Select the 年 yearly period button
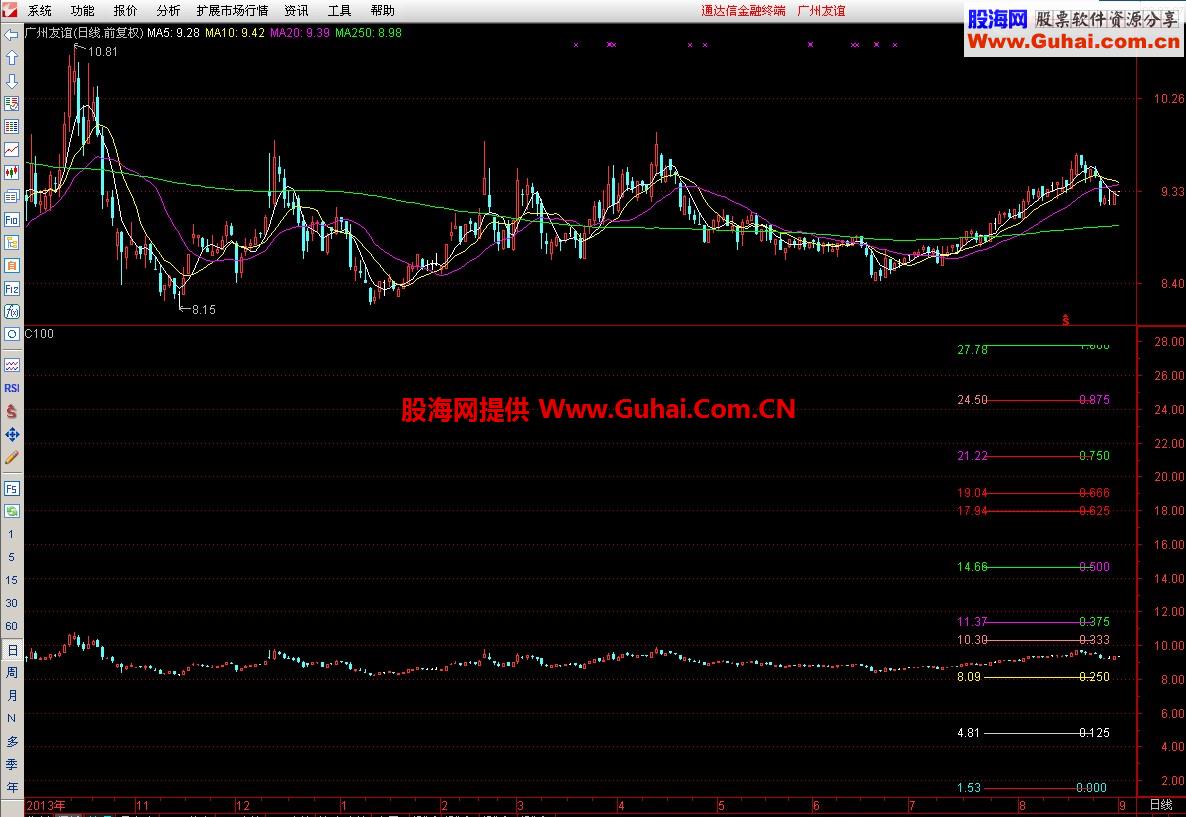This screenshot has width=1186, height=817. coord(11,787)
